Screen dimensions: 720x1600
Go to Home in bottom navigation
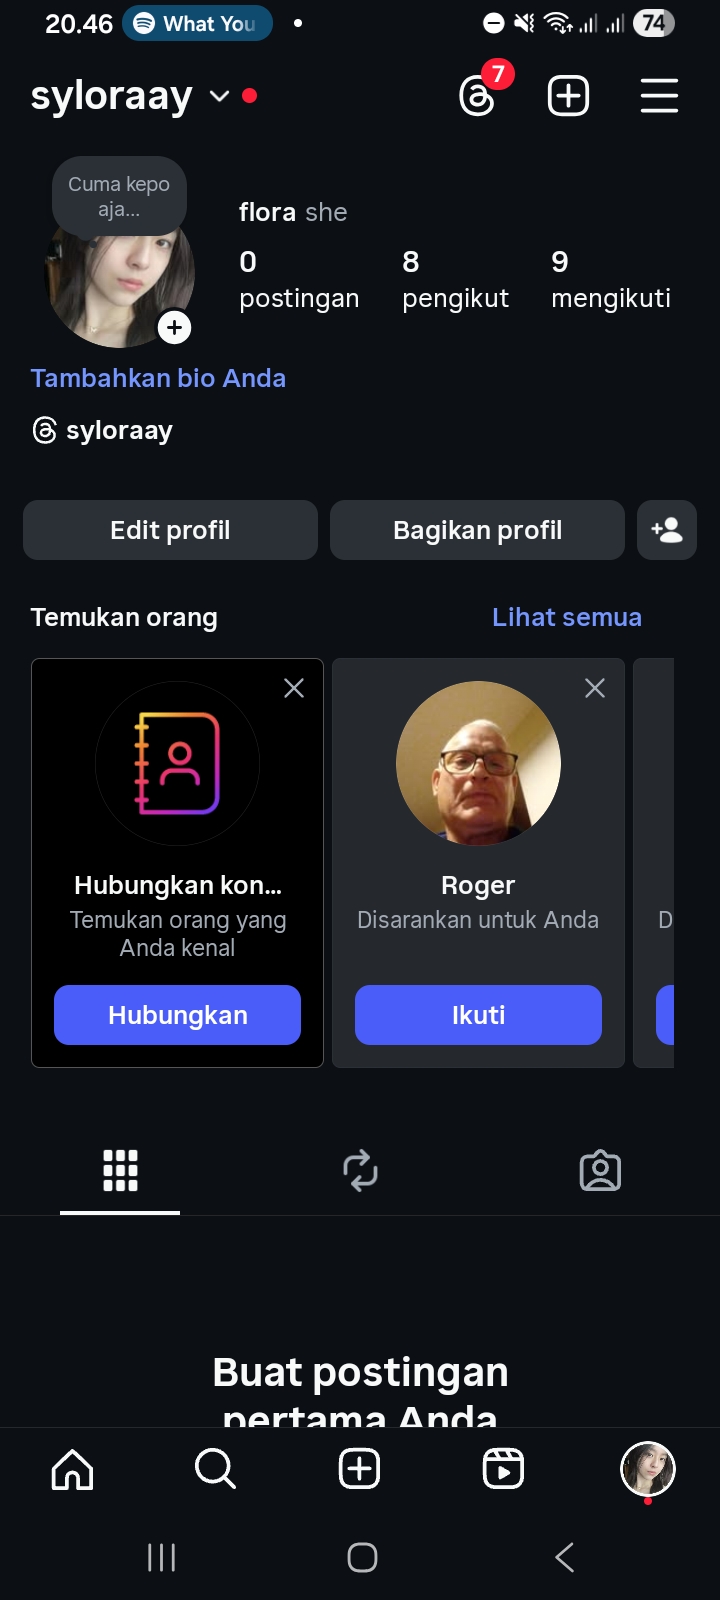(72, 1470)
